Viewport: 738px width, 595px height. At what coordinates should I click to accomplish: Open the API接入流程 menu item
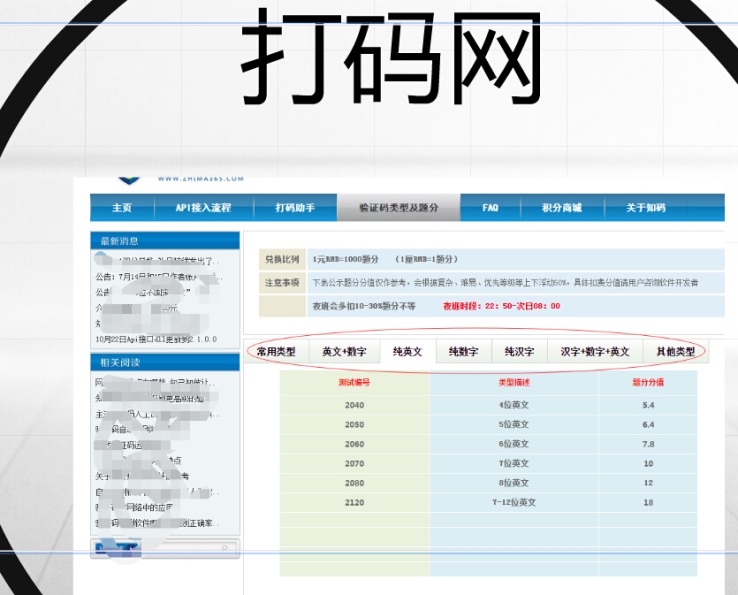coord(203,208)
